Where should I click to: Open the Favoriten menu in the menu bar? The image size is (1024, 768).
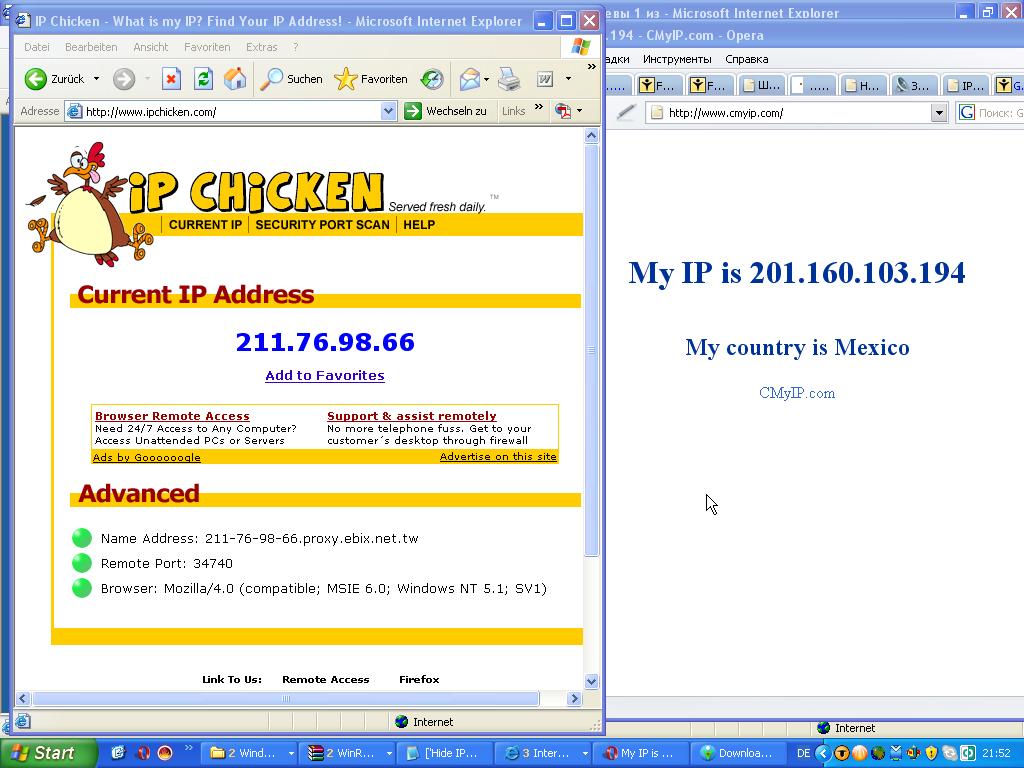tap(207, 47)
